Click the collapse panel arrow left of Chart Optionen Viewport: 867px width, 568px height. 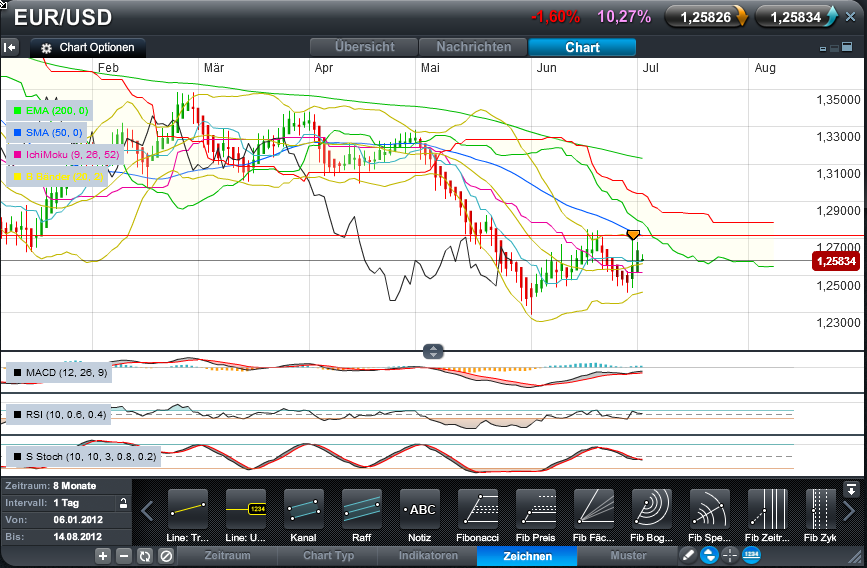pos(10,48)
